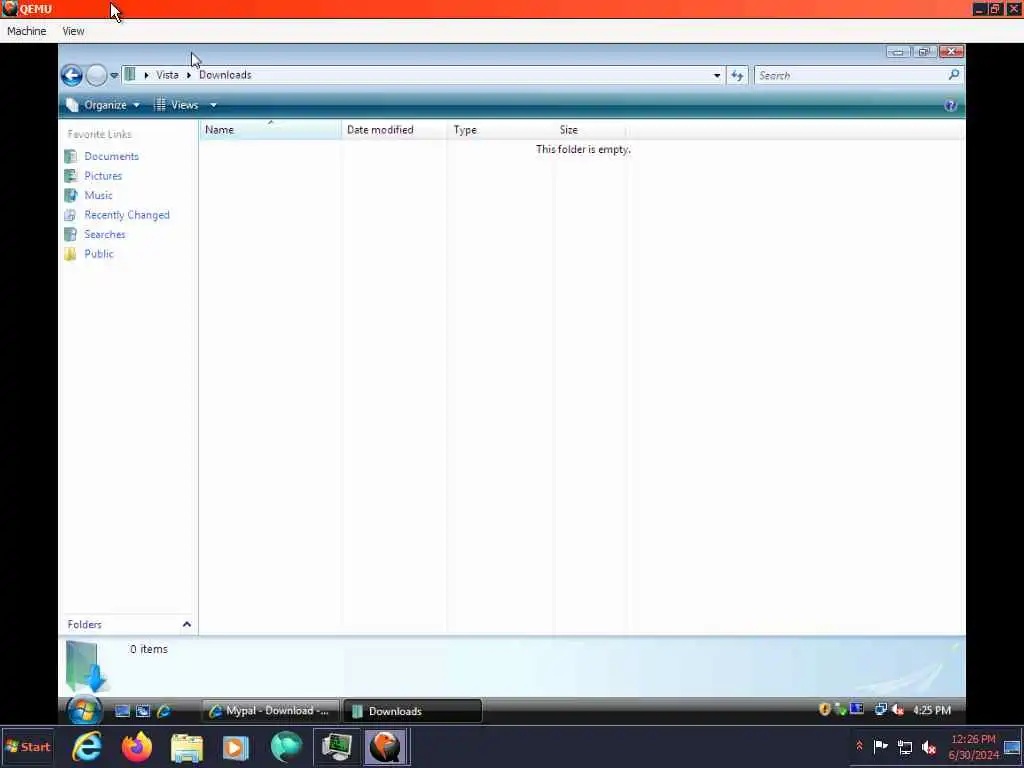
Task: Select Vista in the address breadcrumb
Action: click(167, 75)
